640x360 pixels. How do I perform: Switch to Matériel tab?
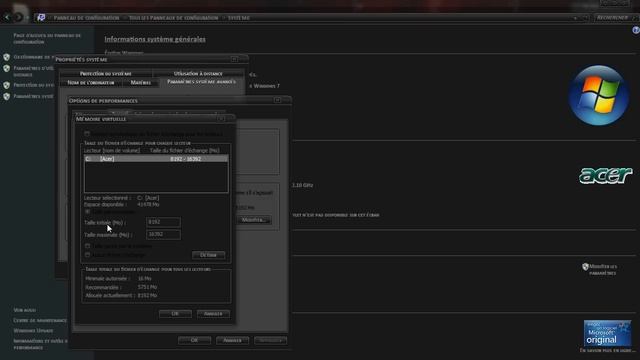141,82
